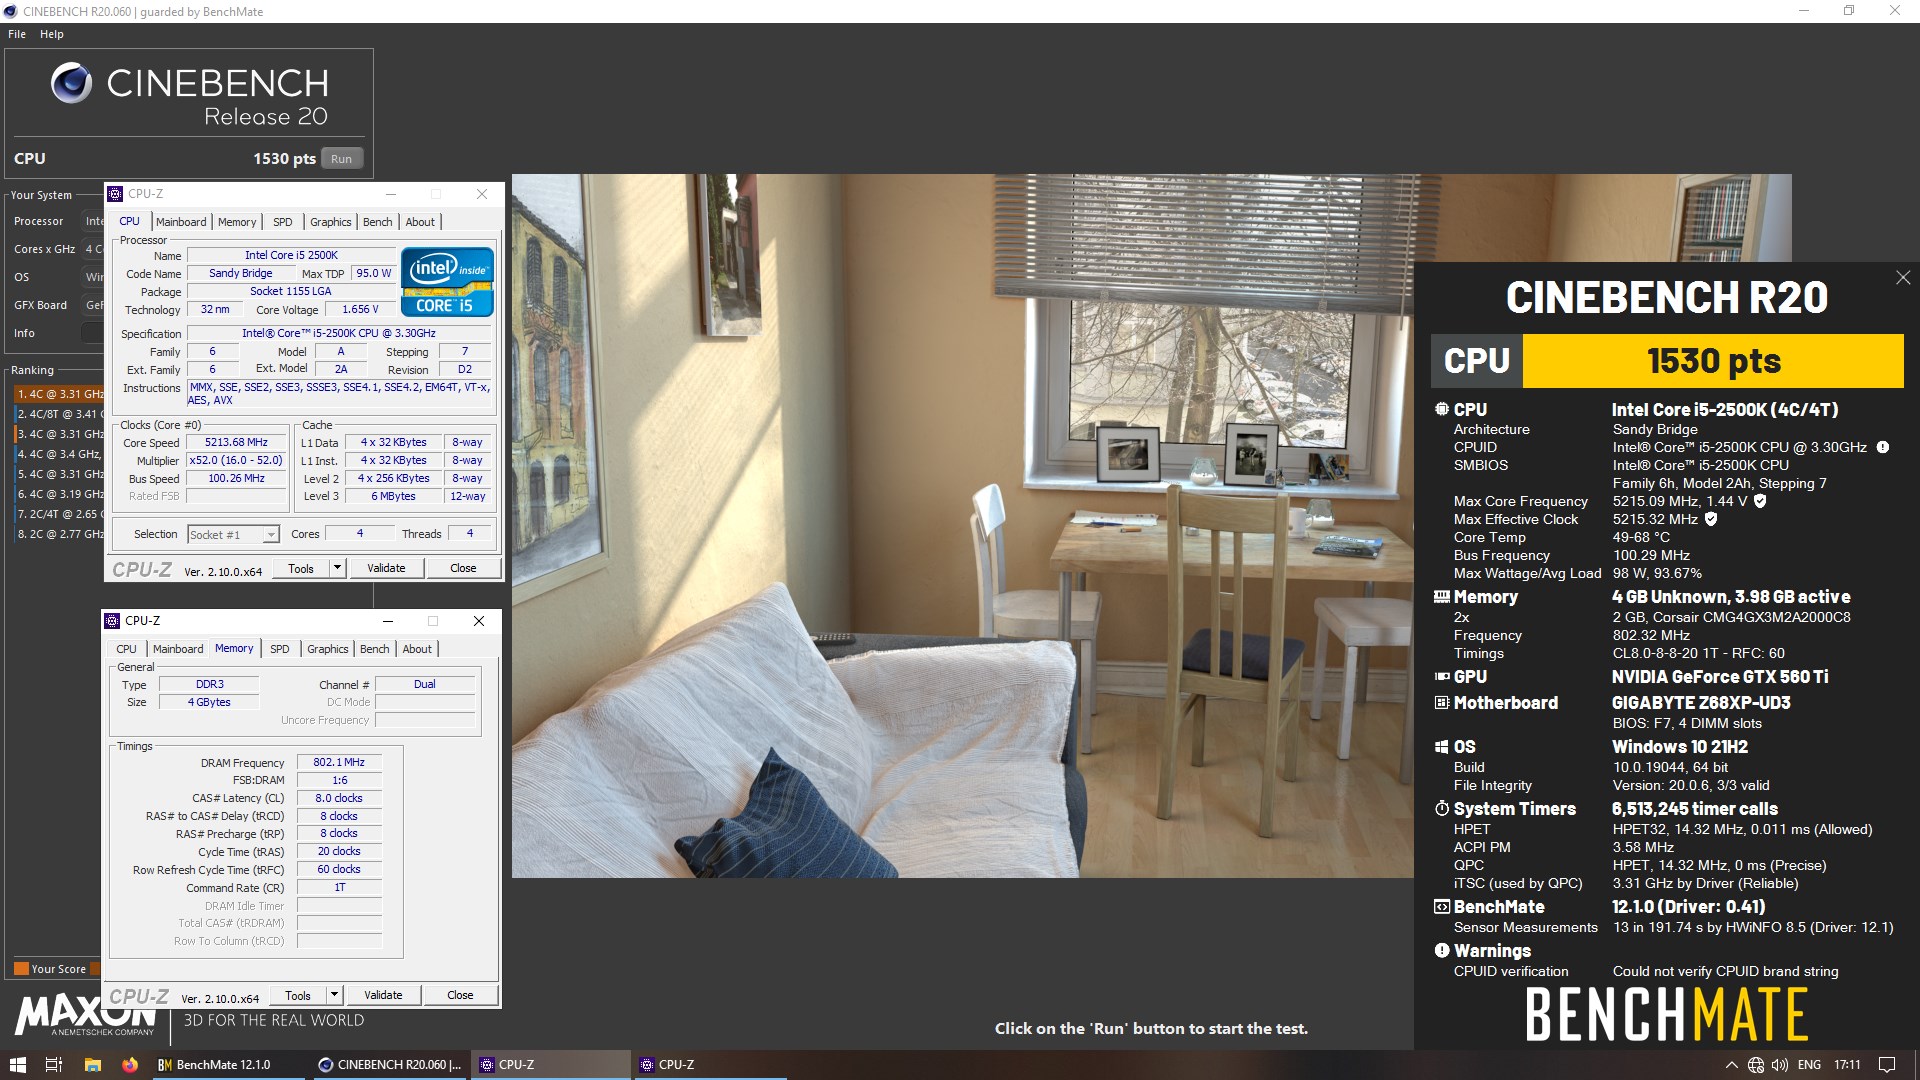
Task: Open SPD tab in lower CPU-Z
Action: click(x=280, y=649)
